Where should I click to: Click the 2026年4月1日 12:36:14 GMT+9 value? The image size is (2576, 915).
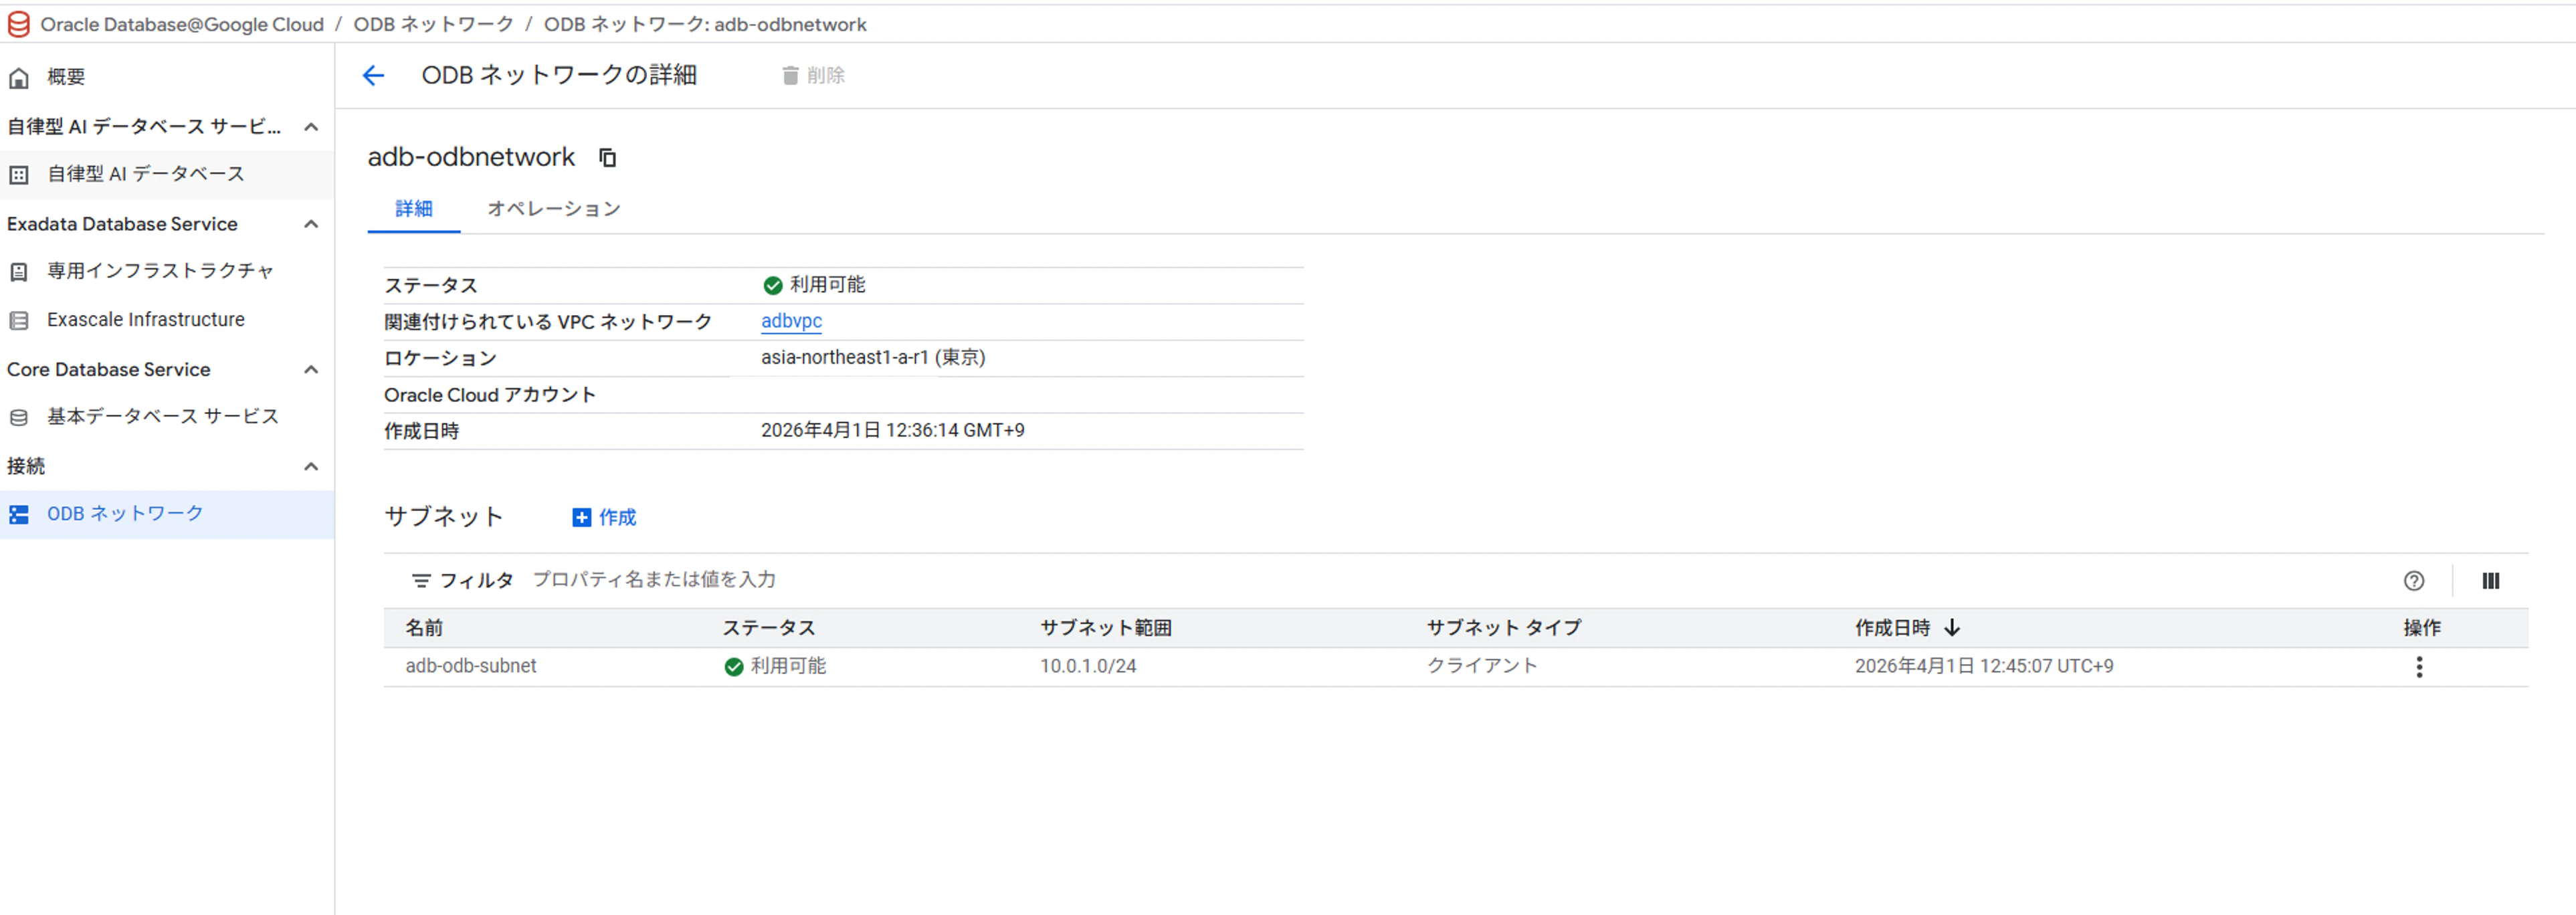(893, 431)
